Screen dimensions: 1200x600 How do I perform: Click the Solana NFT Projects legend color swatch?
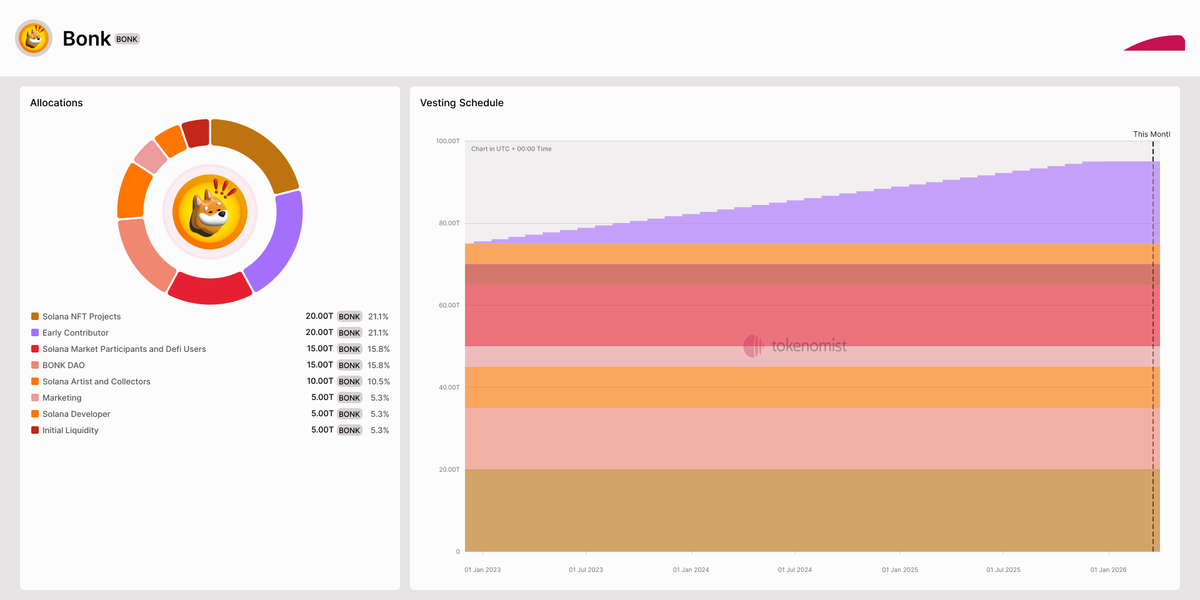tap(35, 316)
